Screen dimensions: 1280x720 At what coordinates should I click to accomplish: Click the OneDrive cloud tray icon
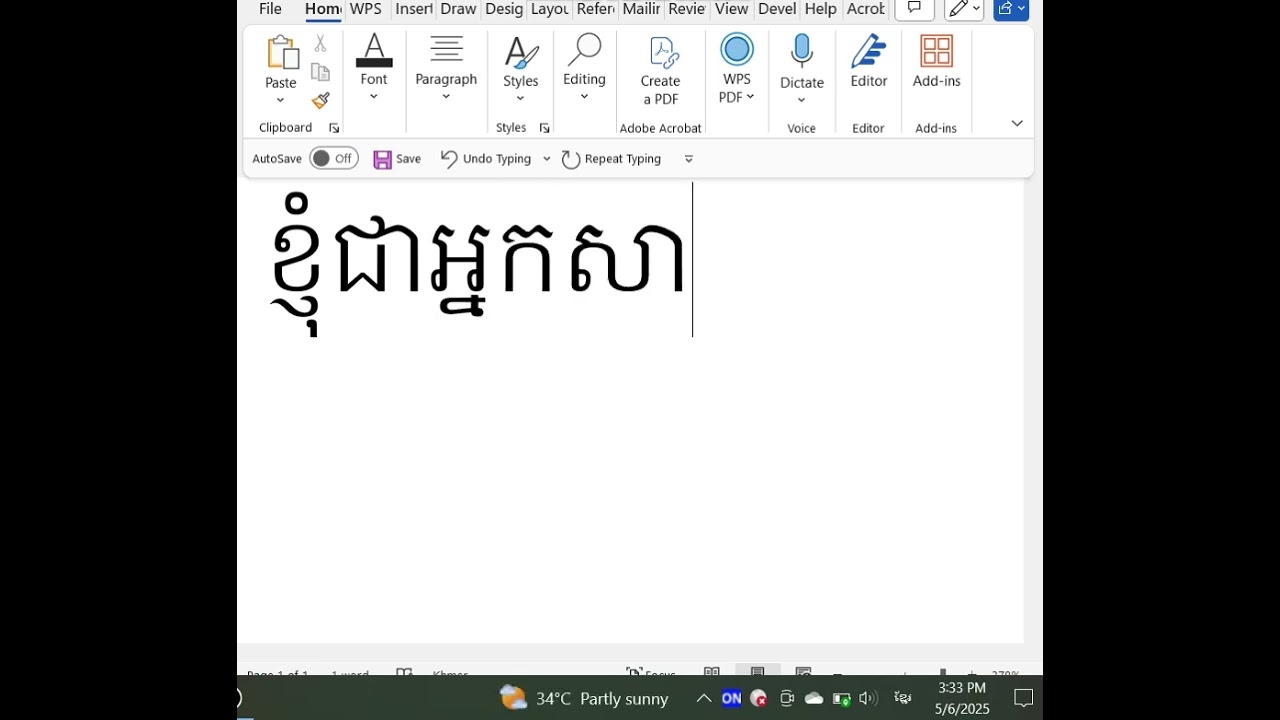814,698
